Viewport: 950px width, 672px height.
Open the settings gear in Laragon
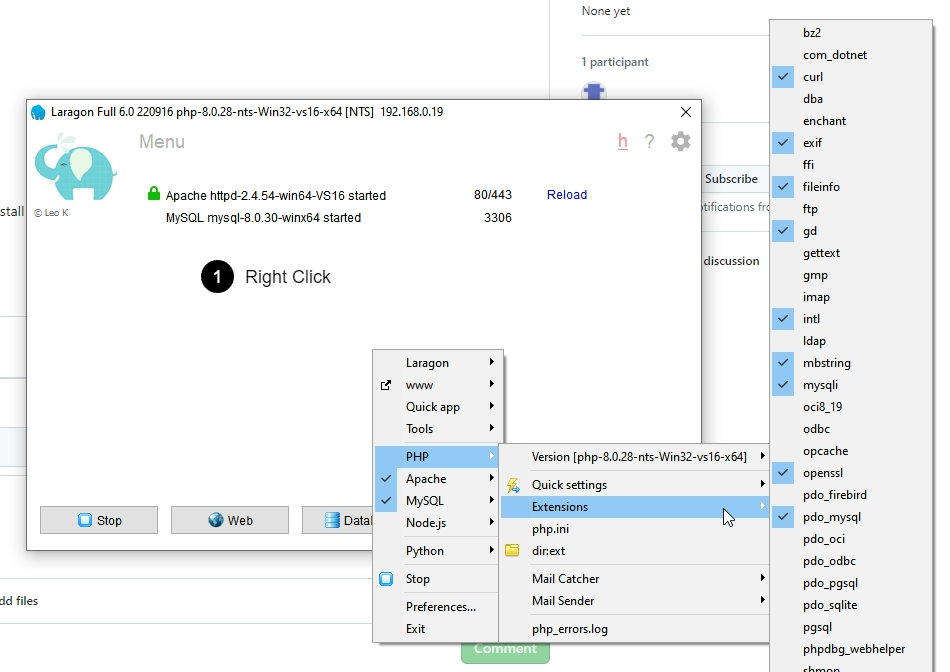click(x=680, y=141)
